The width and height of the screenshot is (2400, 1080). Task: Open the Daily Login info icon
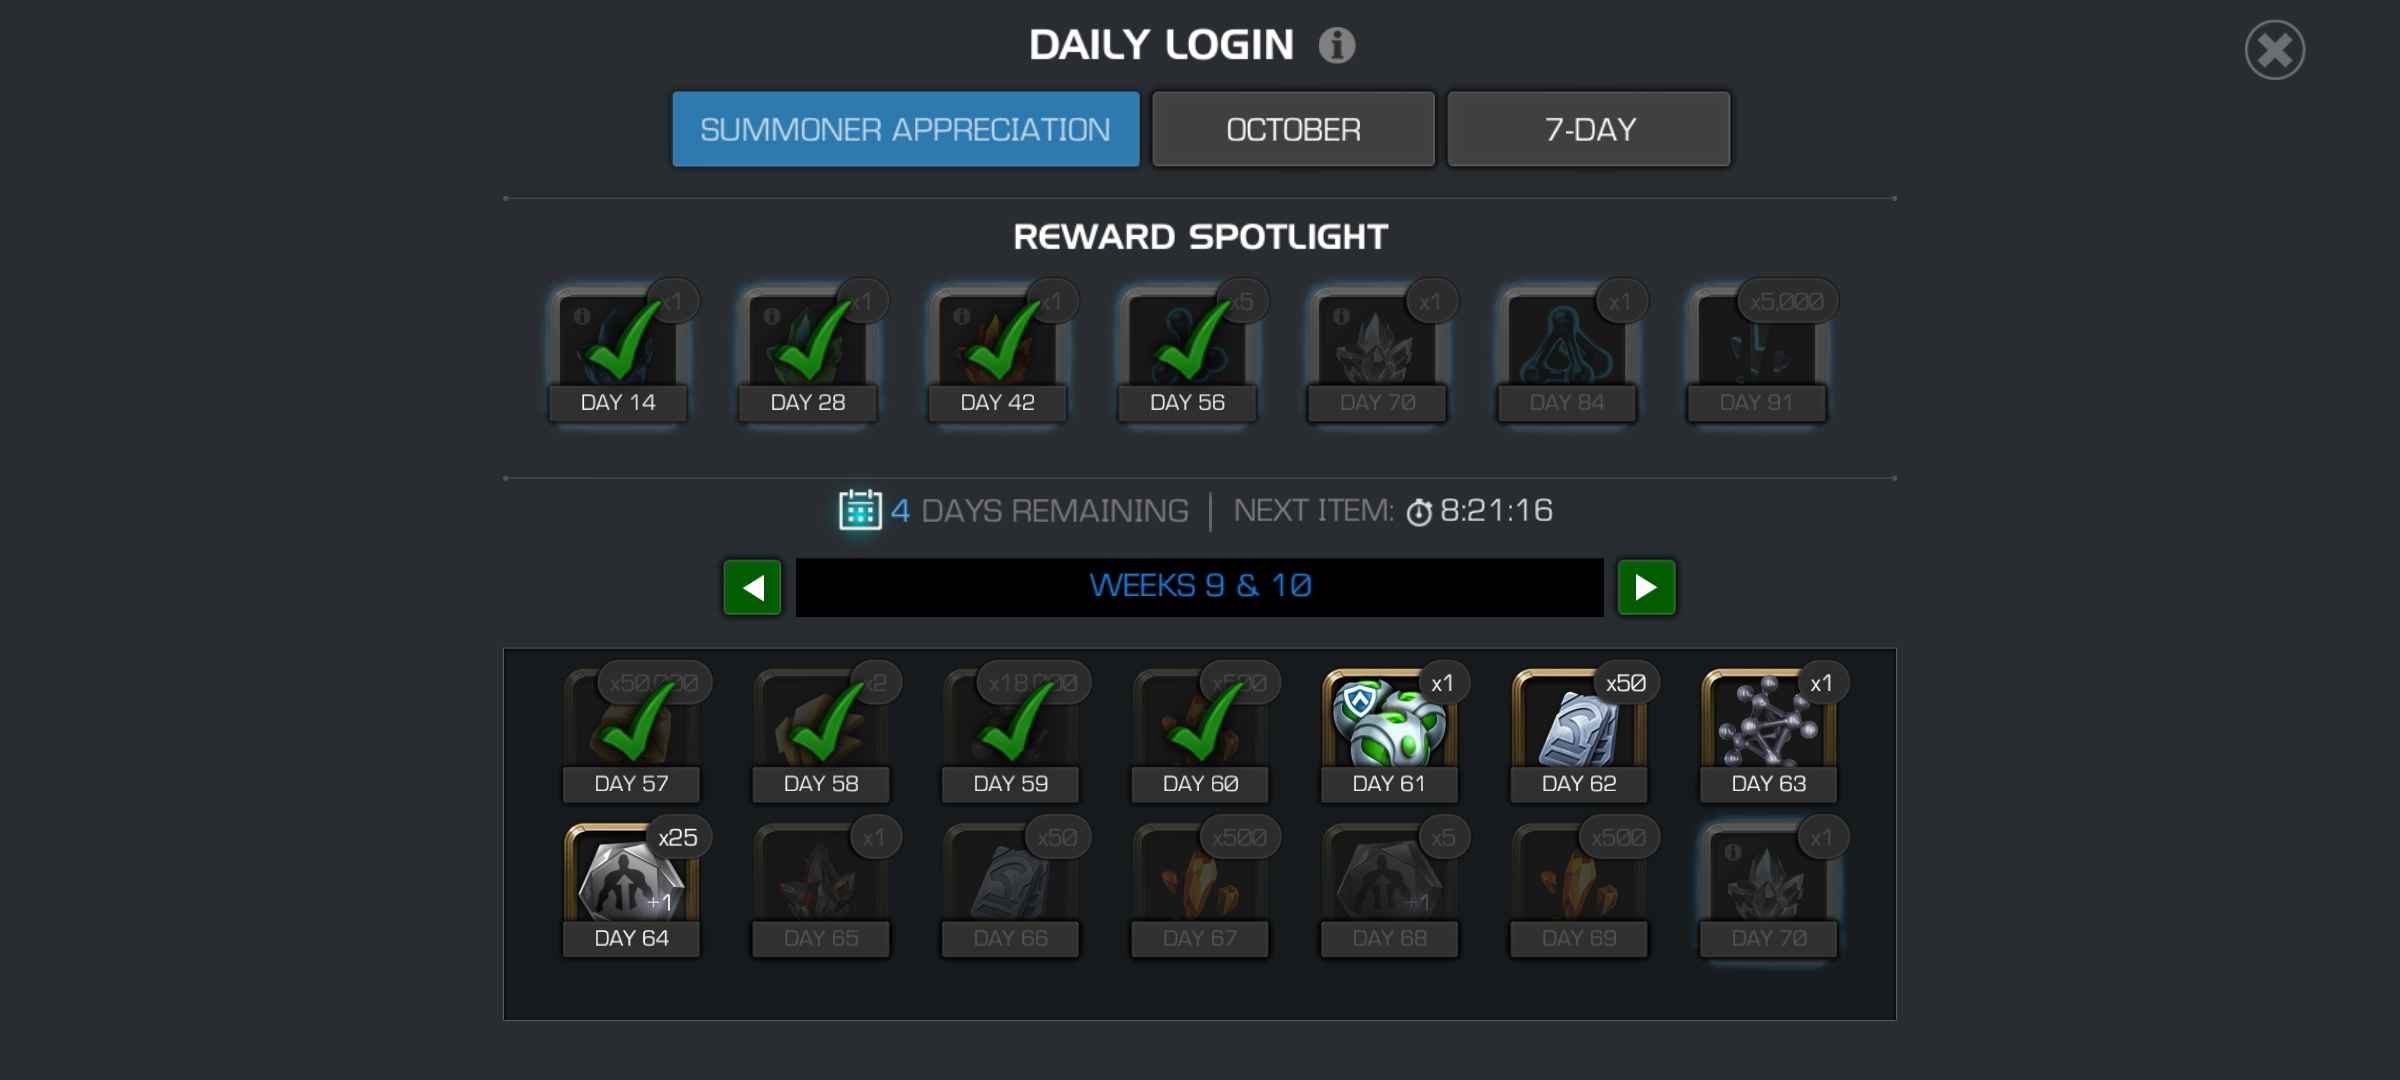pos(1336,45)
